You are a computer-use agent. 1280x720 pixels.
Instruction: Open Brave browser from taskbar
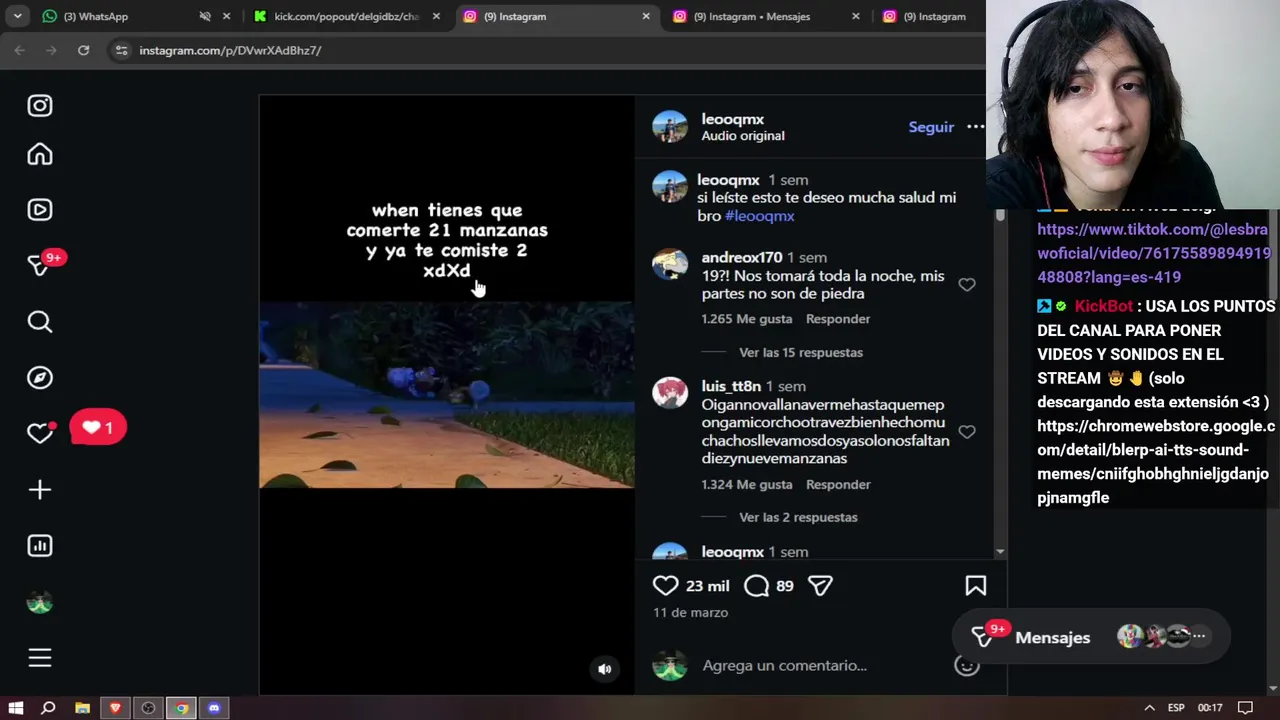[x=115, y=708]
